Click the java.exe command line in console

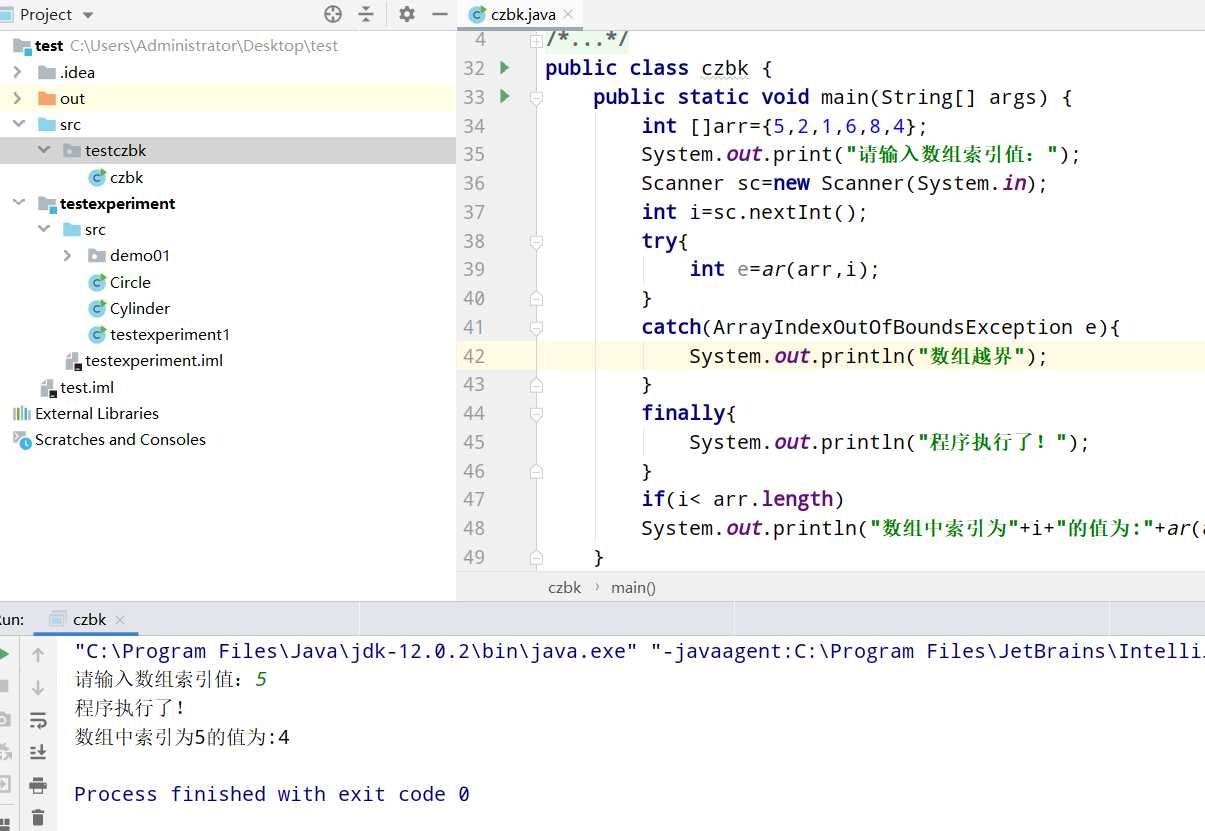[639, 651]
